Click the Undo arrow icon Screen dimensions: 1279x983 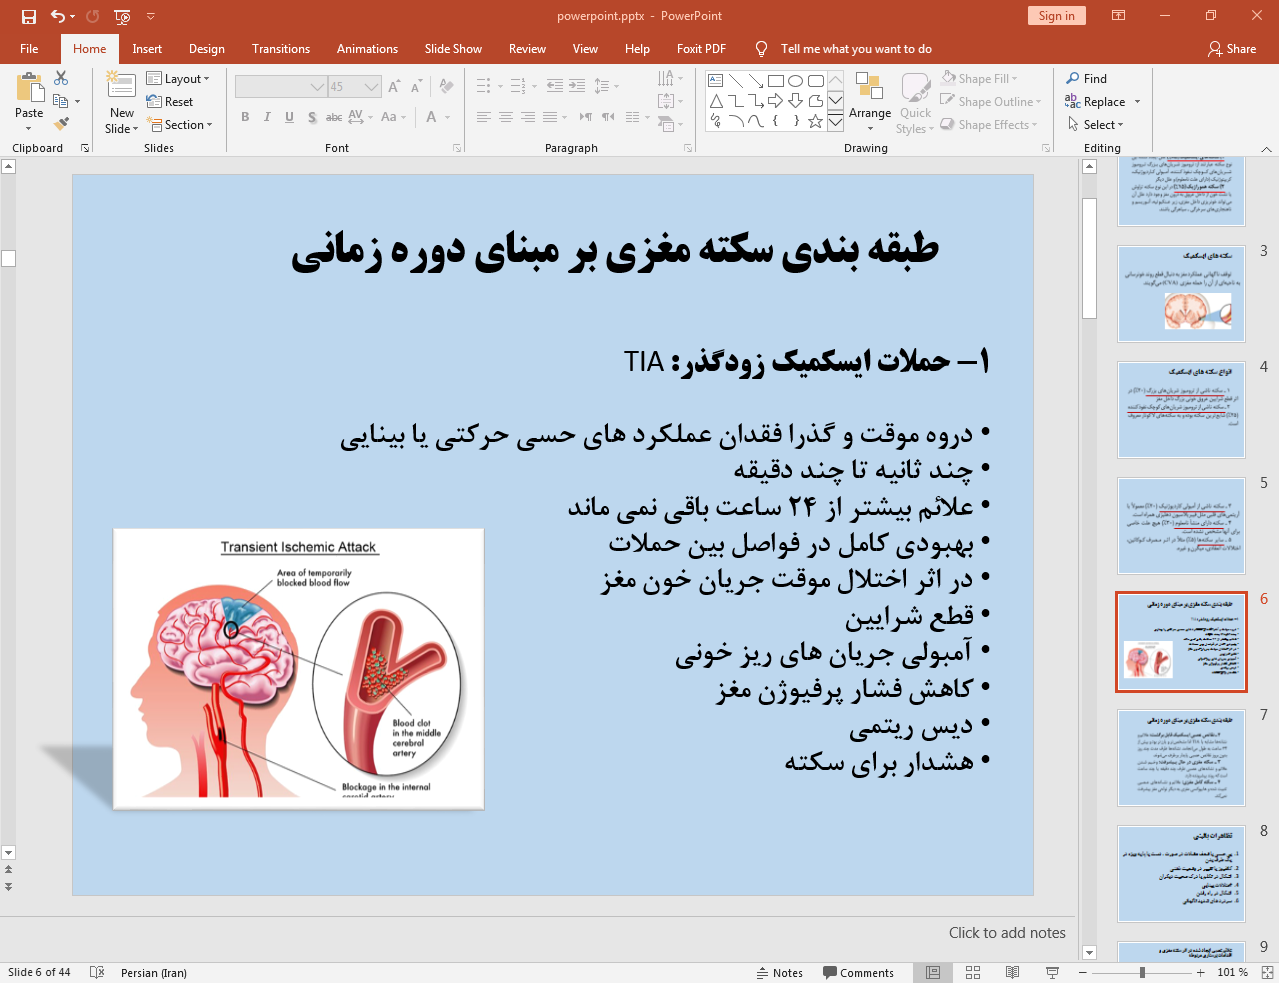coord(58,16)
